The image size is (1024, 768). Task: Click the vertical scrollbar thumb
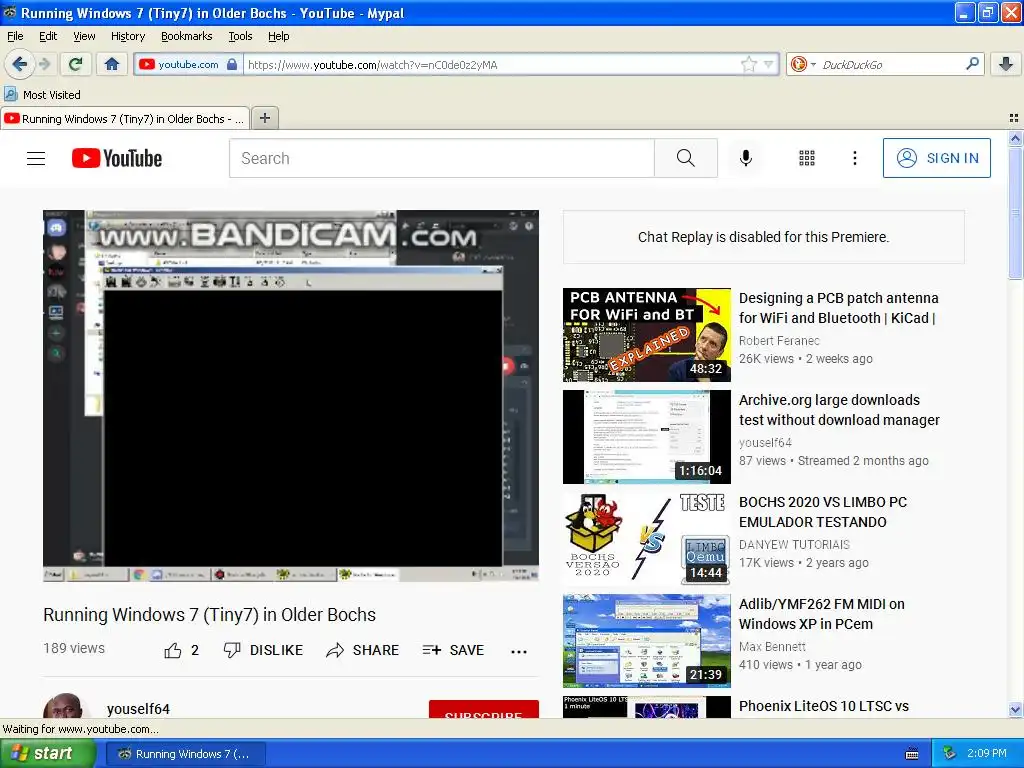click(1015, 212)
